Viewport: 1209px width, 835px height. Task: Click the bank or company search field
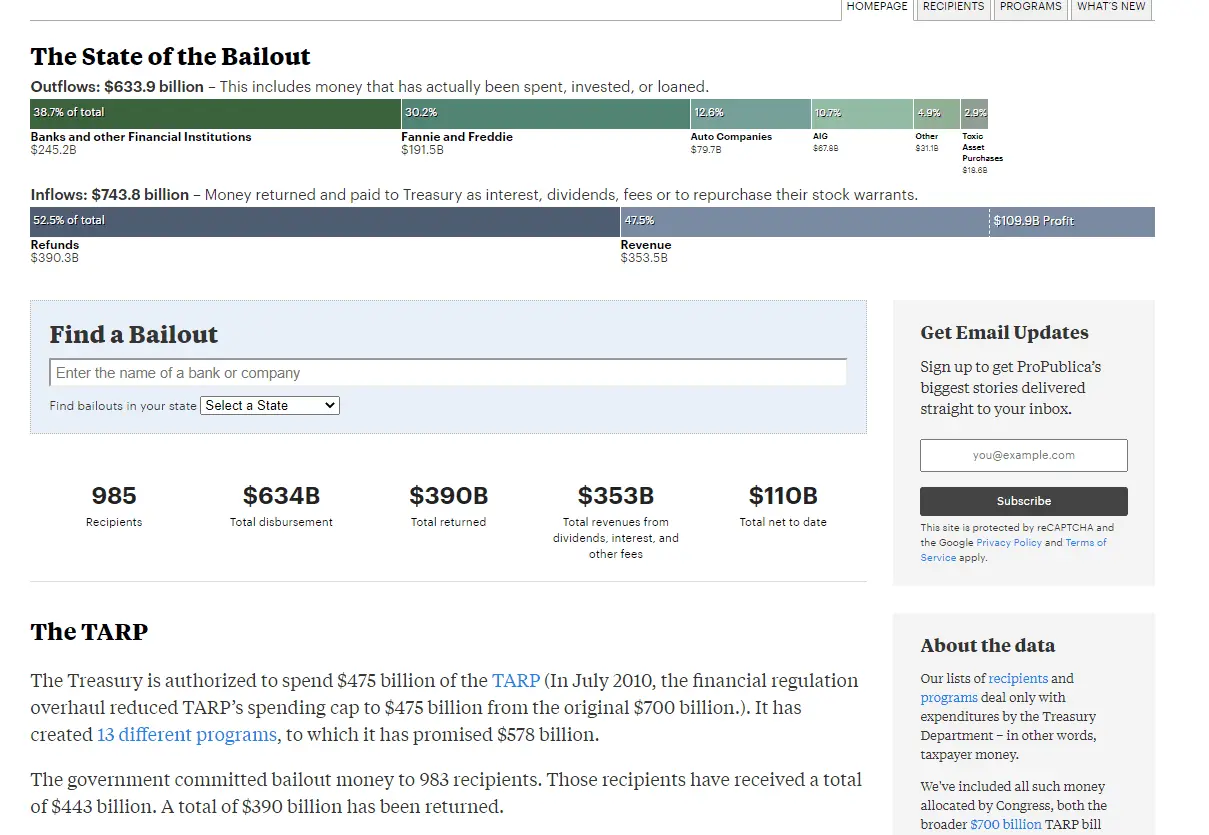point(448,373)
